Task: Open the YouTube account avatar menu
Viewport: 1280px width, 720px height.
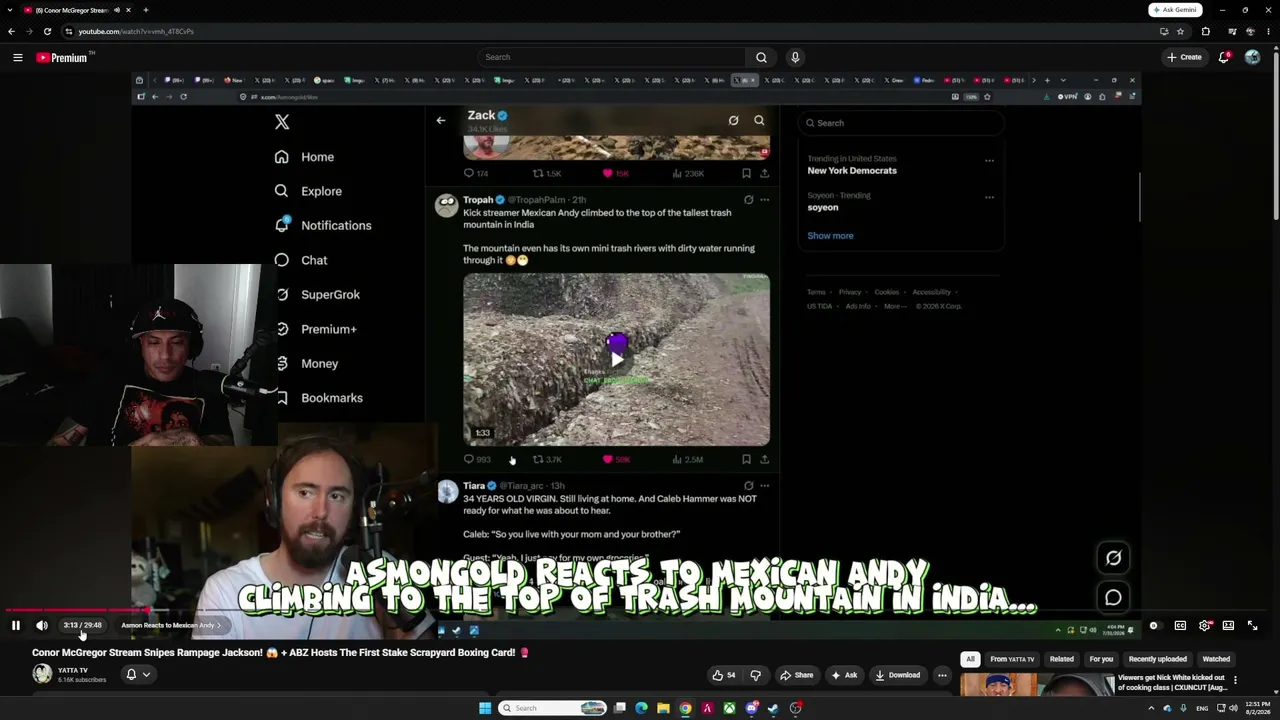Action: [x=1252, y=57]
